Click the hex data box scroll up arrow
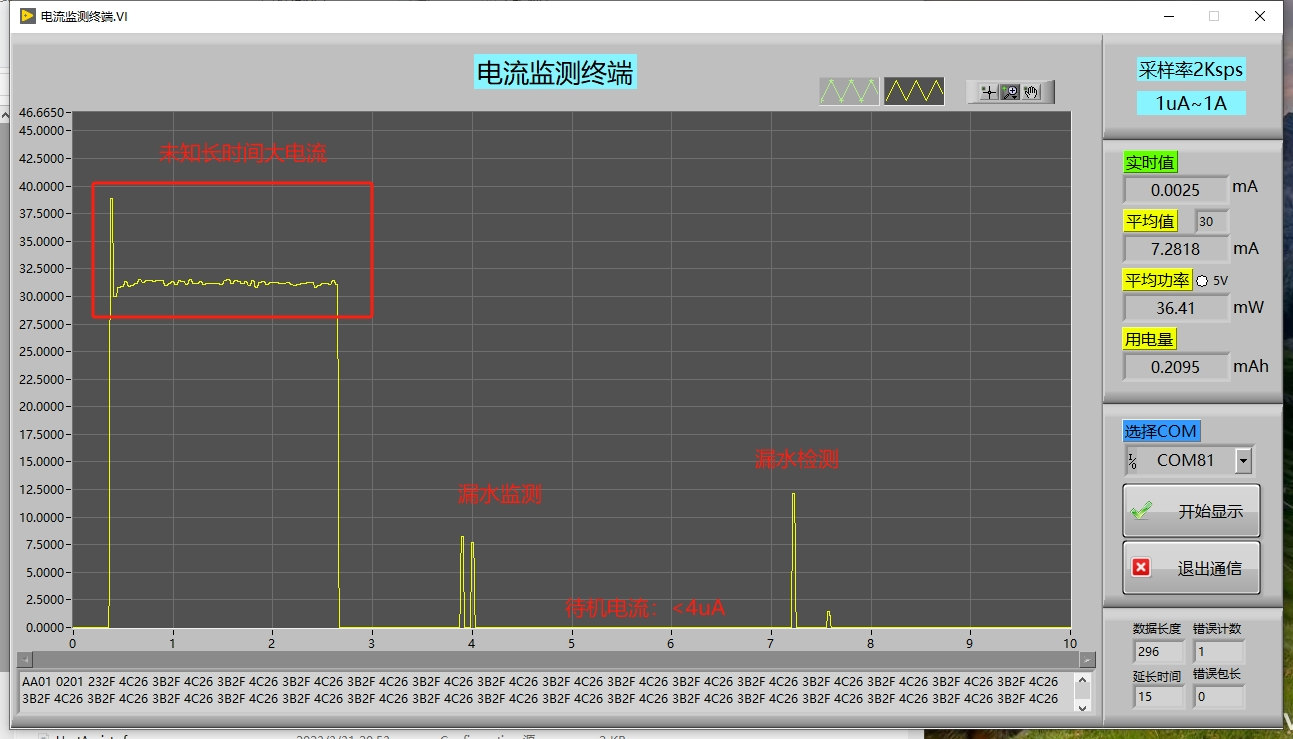The width and height of the screenshot is (1293, 739). (x=1082, y=682)
